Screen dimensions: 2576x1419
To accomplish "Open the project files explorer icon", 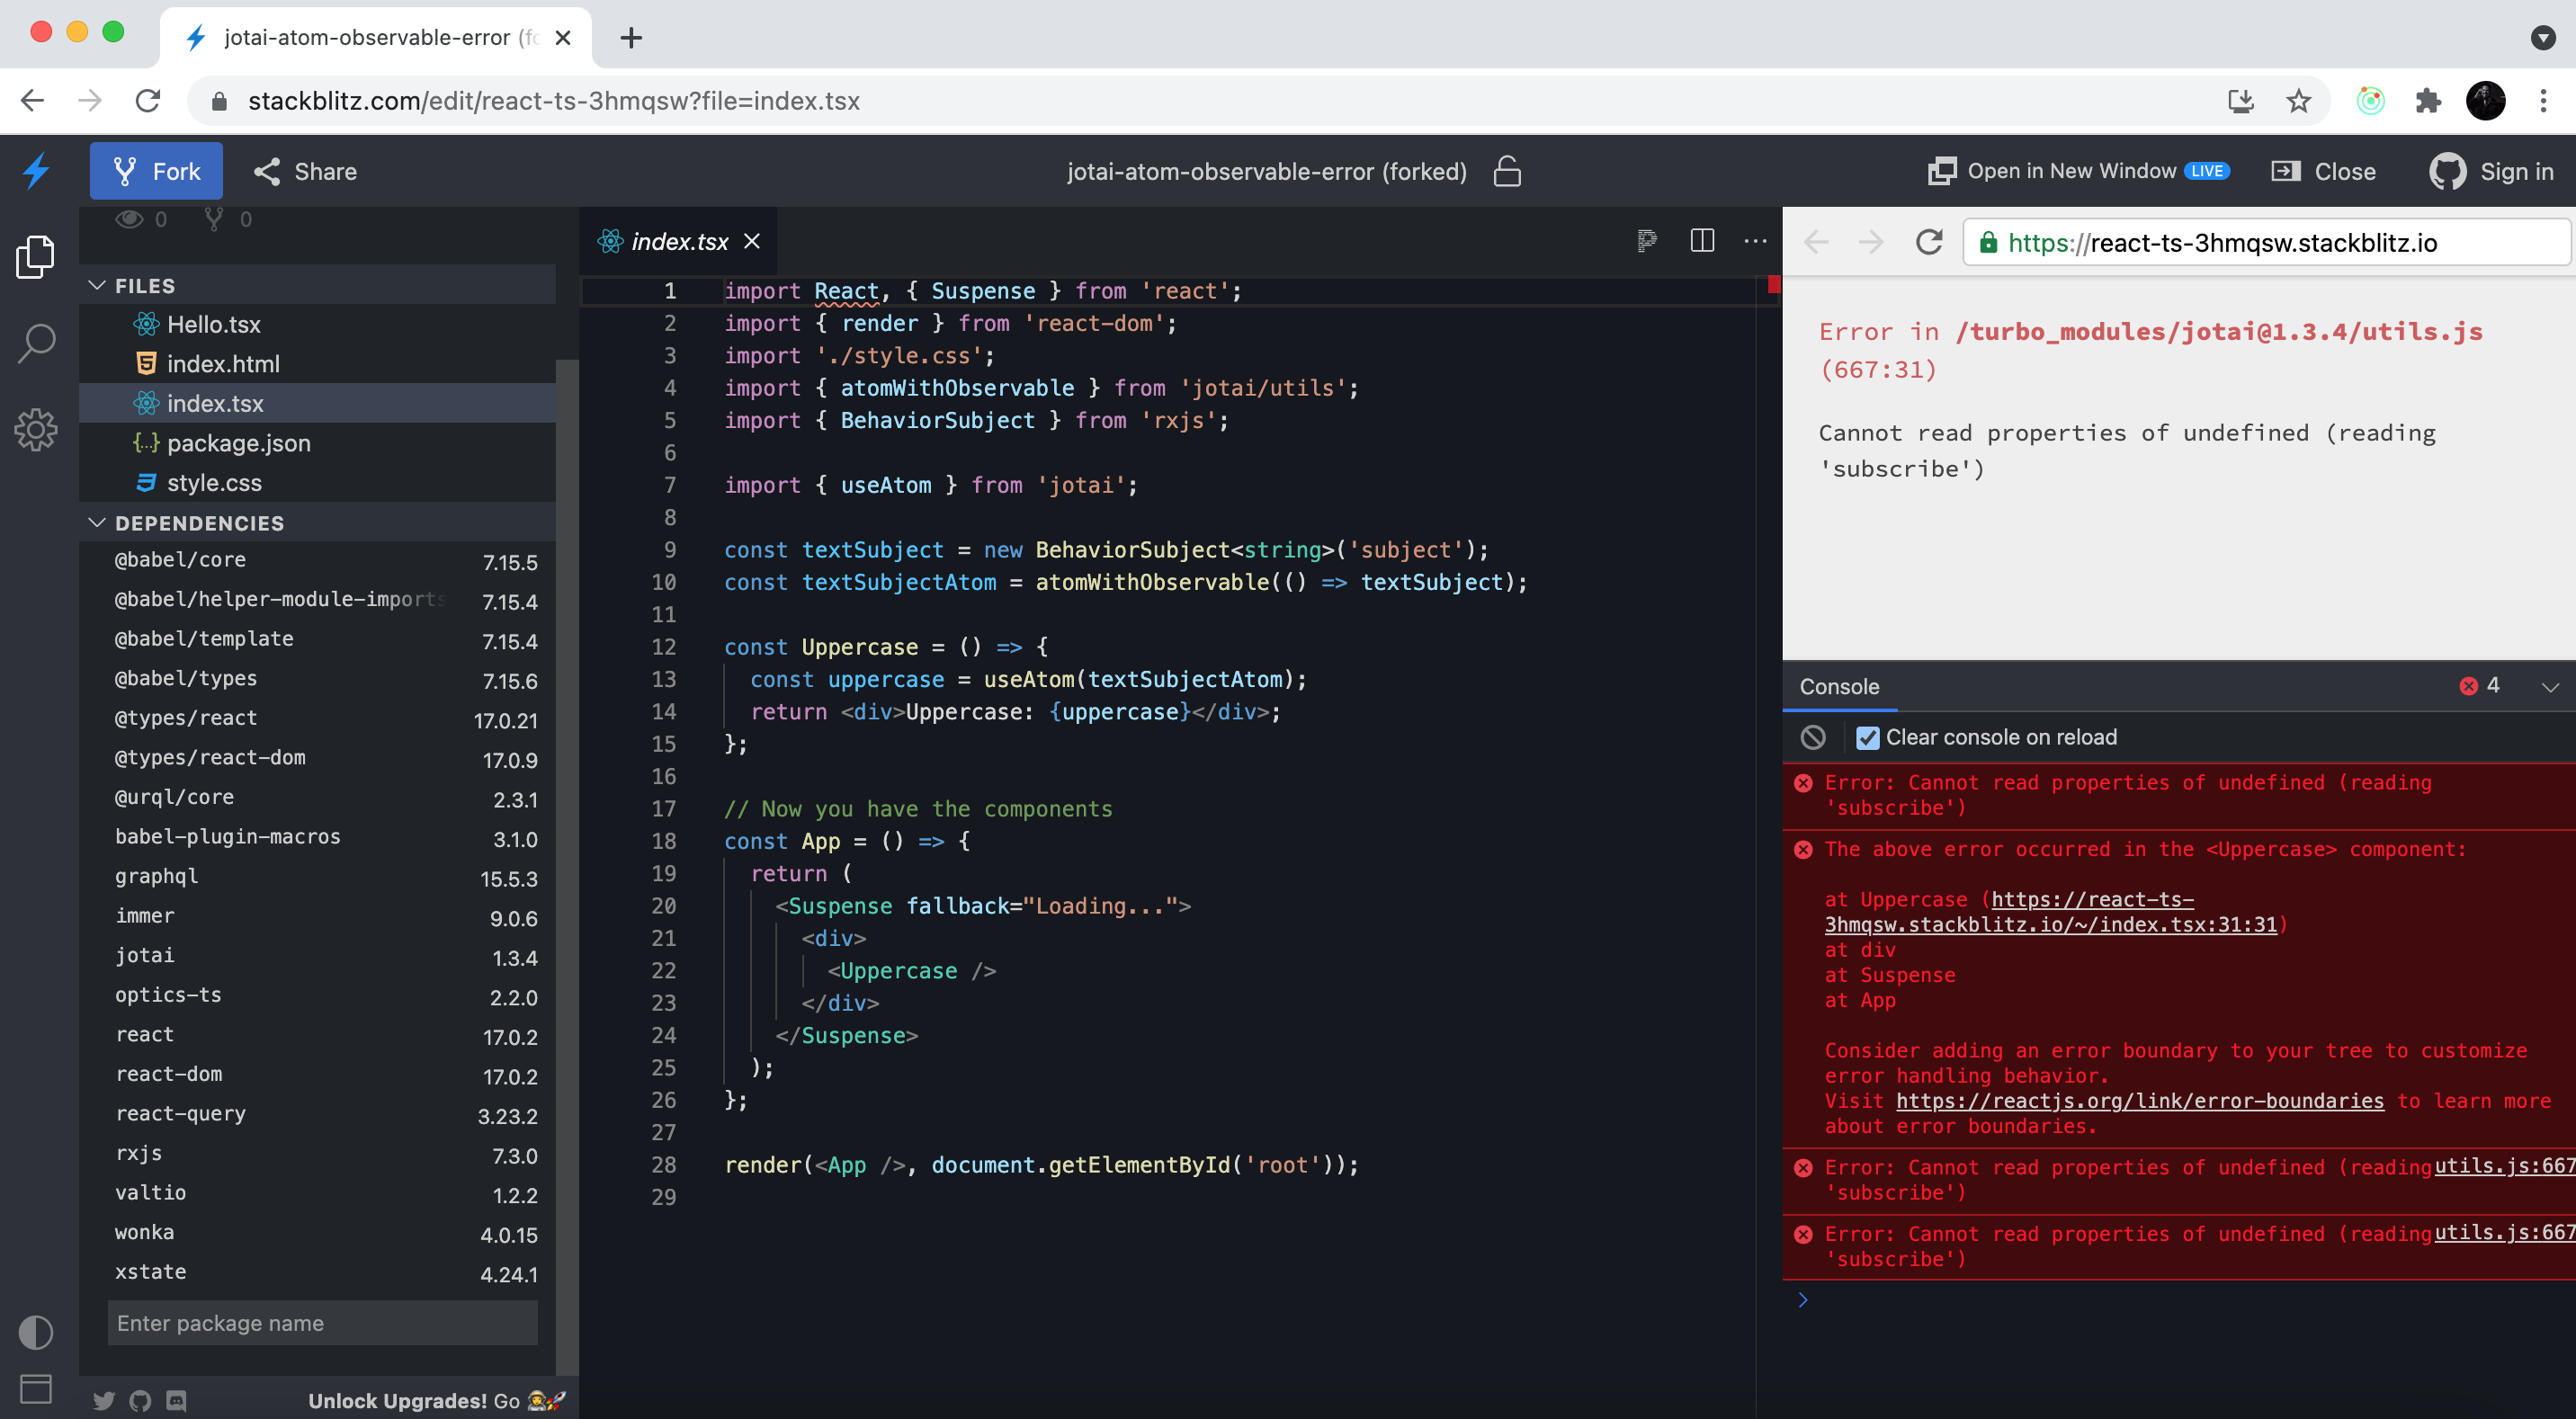I will 36,257.
